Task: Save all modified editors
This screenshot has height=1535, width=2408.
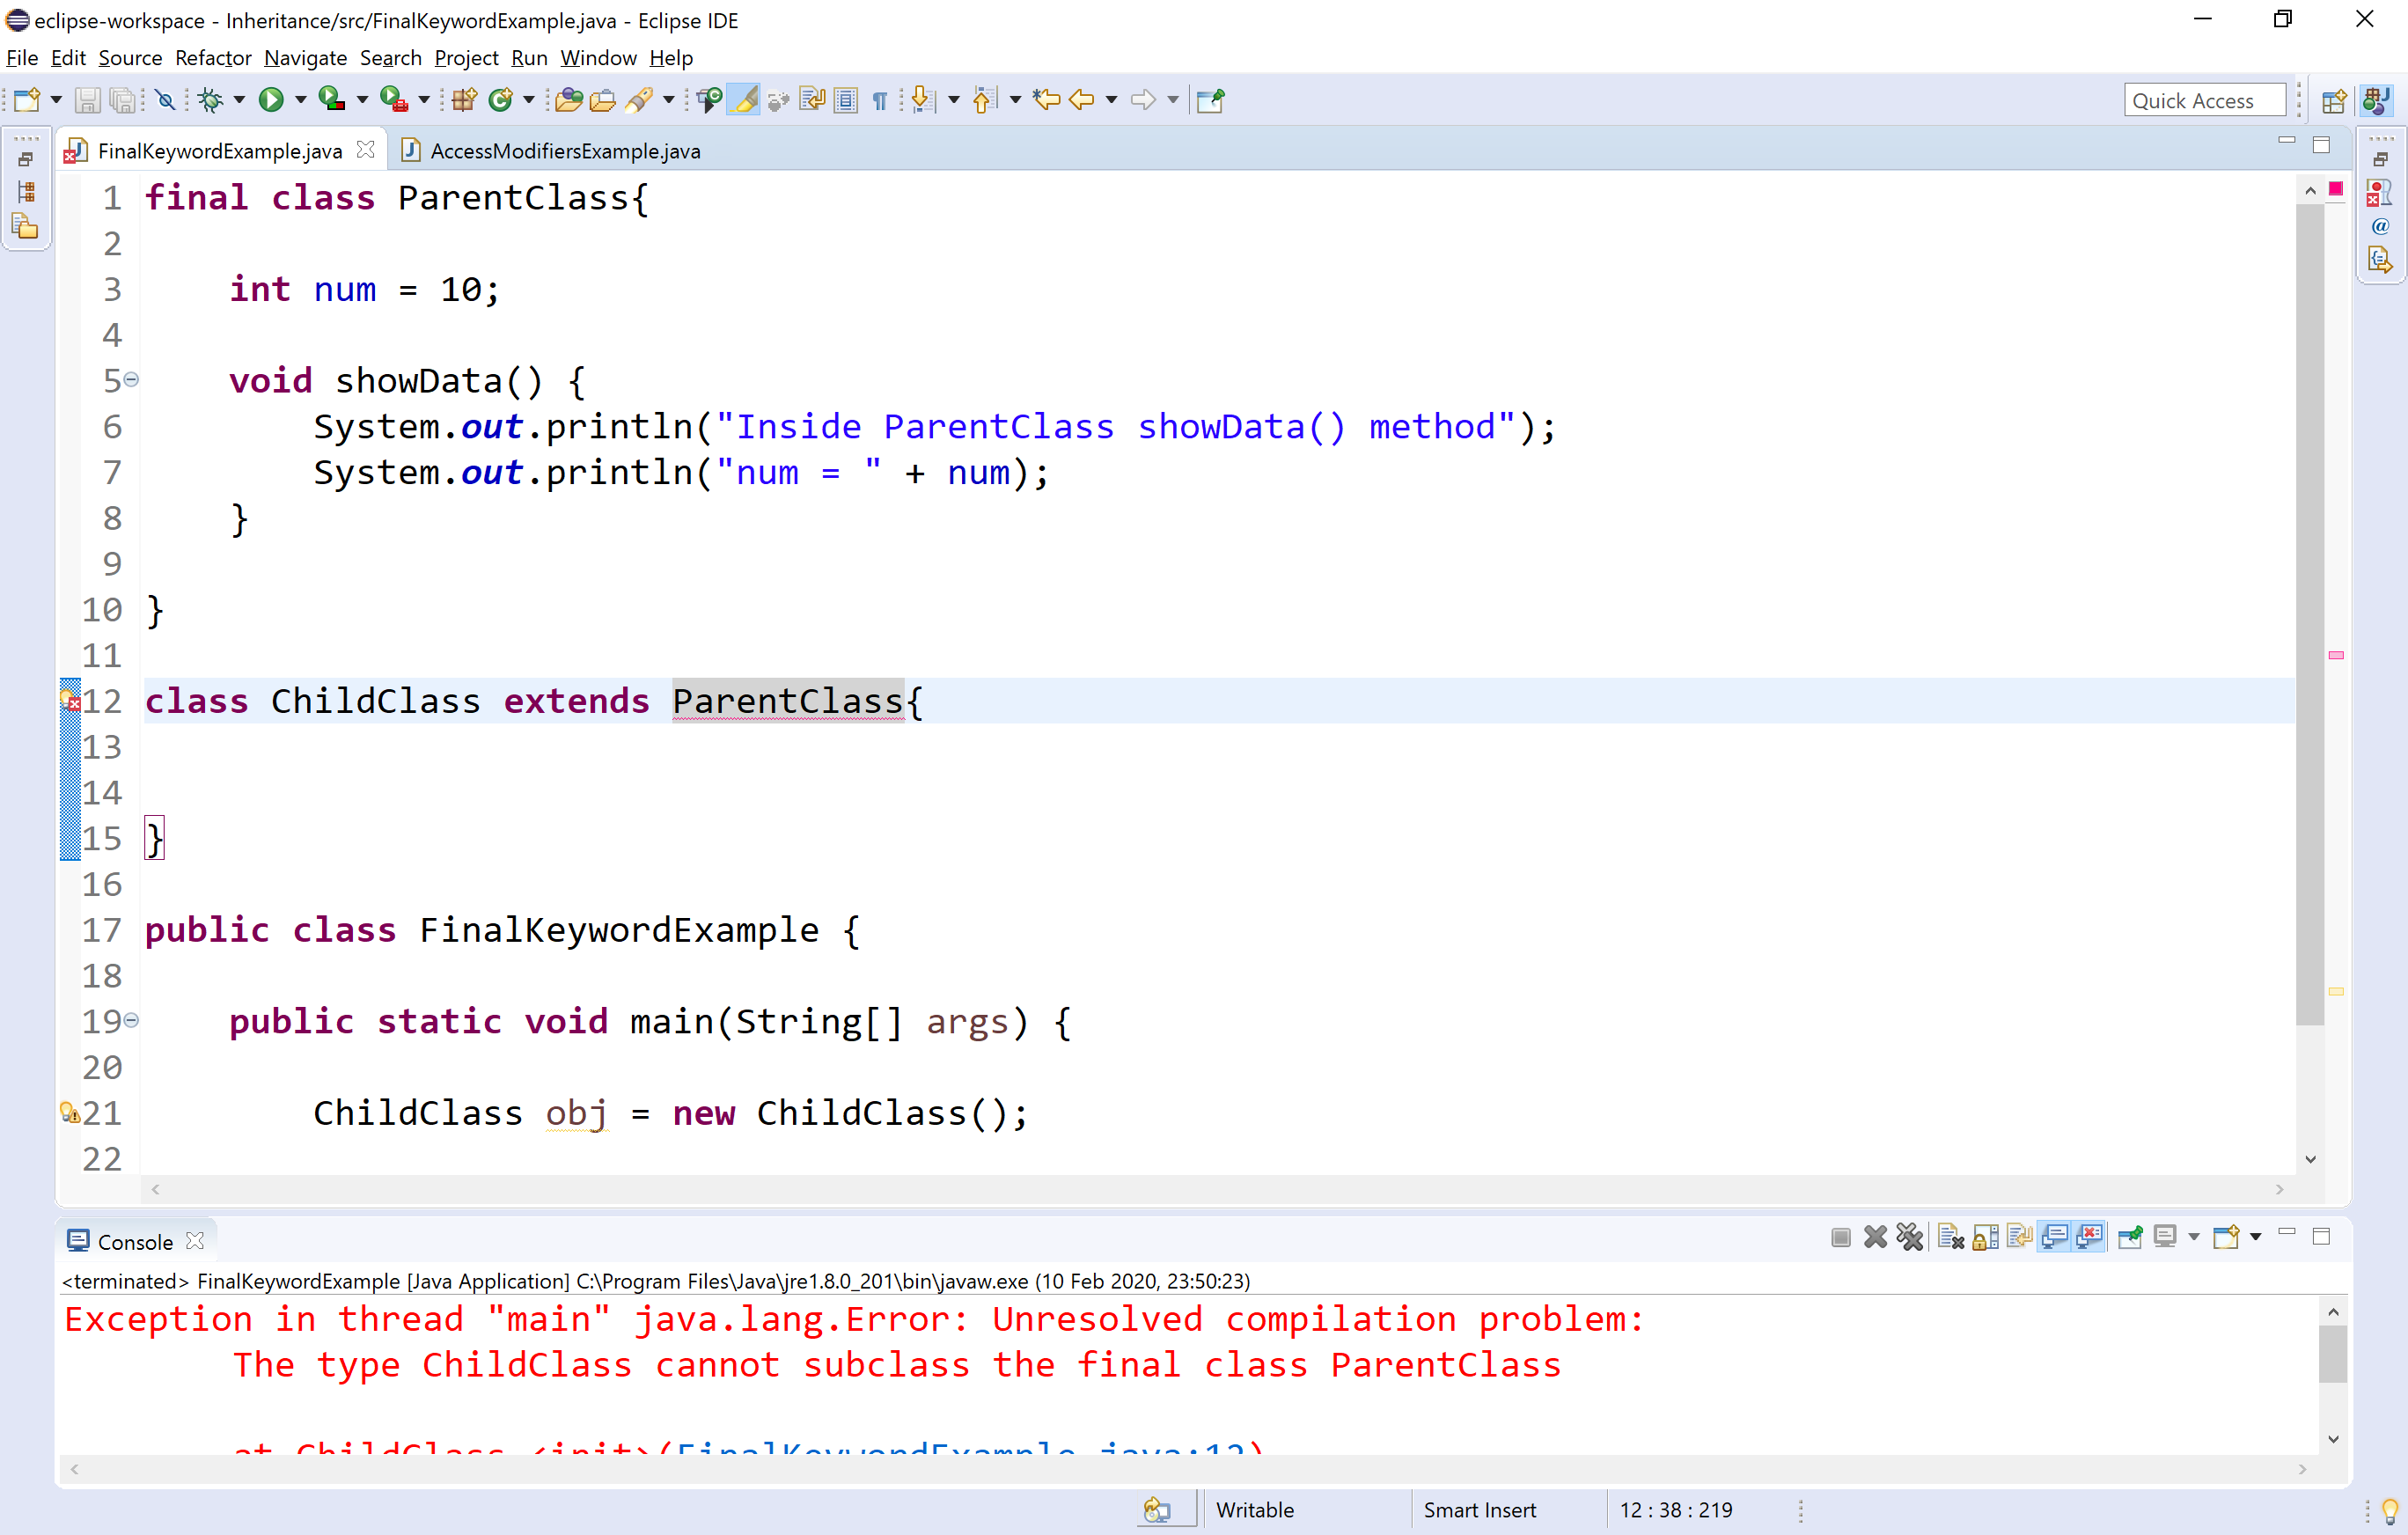Action: coord(124,99)
